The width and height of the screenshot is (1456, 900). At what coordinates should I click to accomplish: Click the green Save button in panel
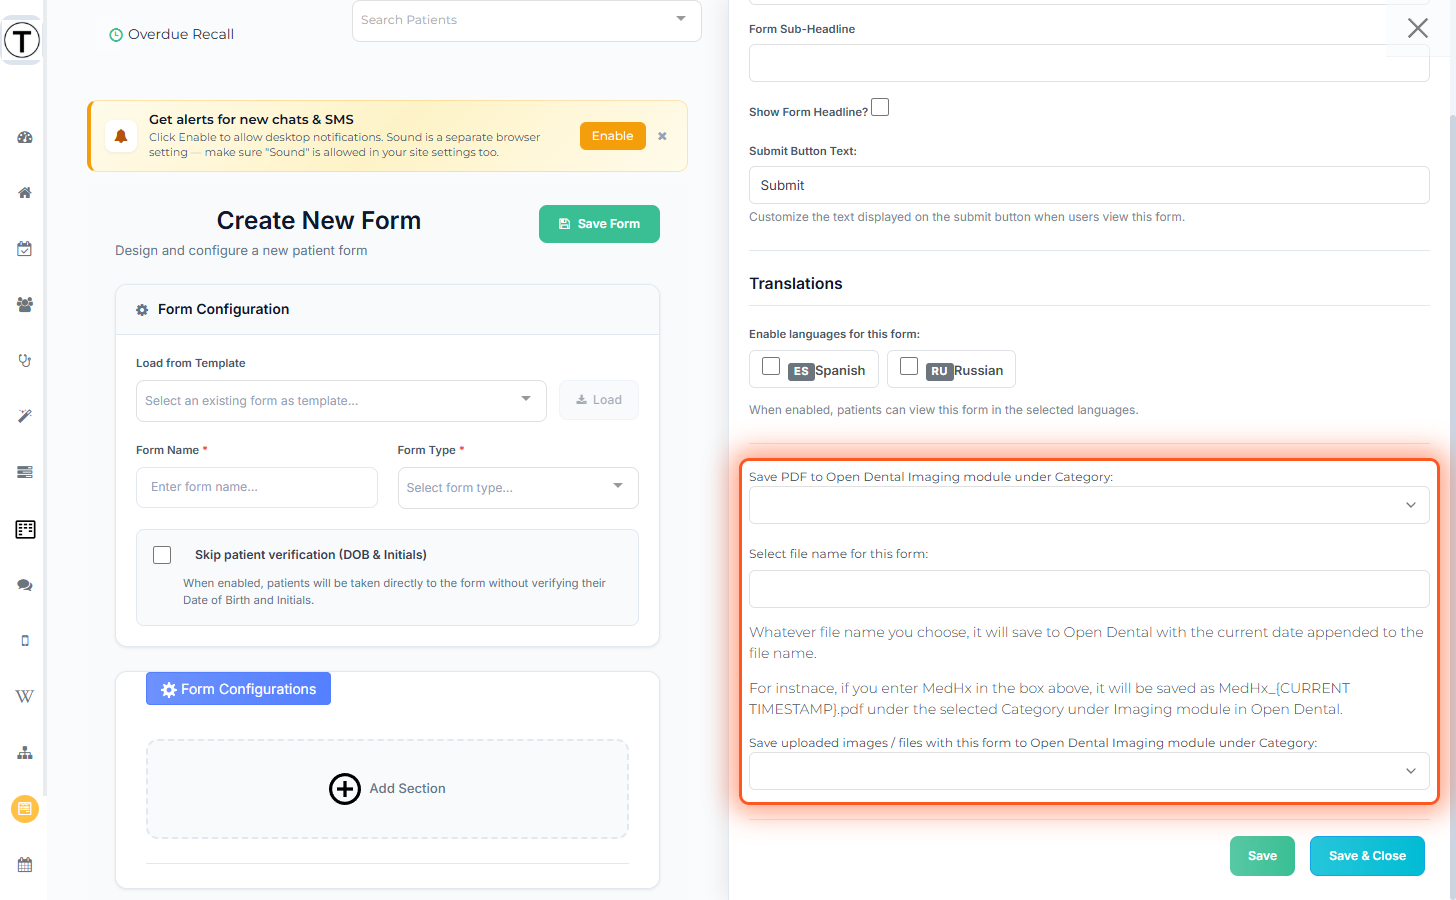pyautogui.click(x=1262, y=856)
